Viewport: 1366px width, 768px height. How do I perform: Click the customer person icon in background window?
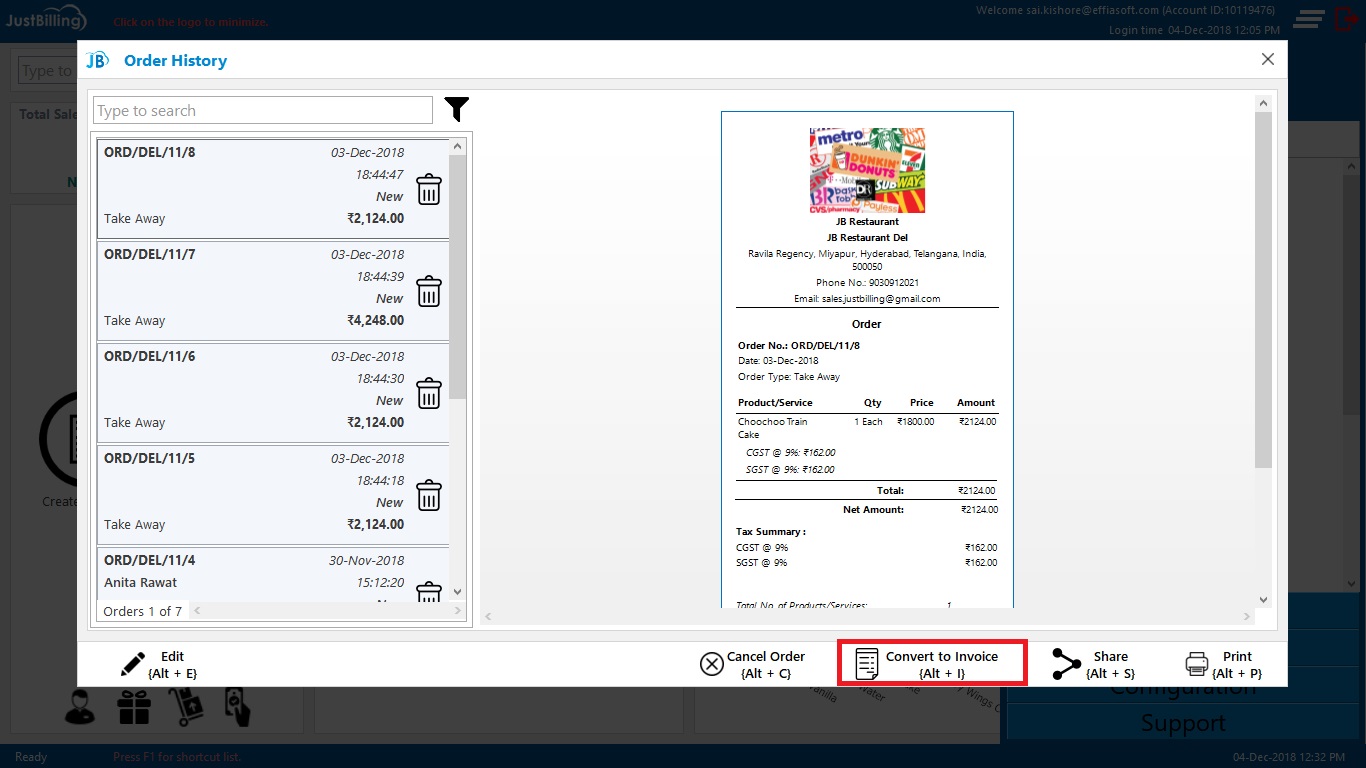(80, 708)
